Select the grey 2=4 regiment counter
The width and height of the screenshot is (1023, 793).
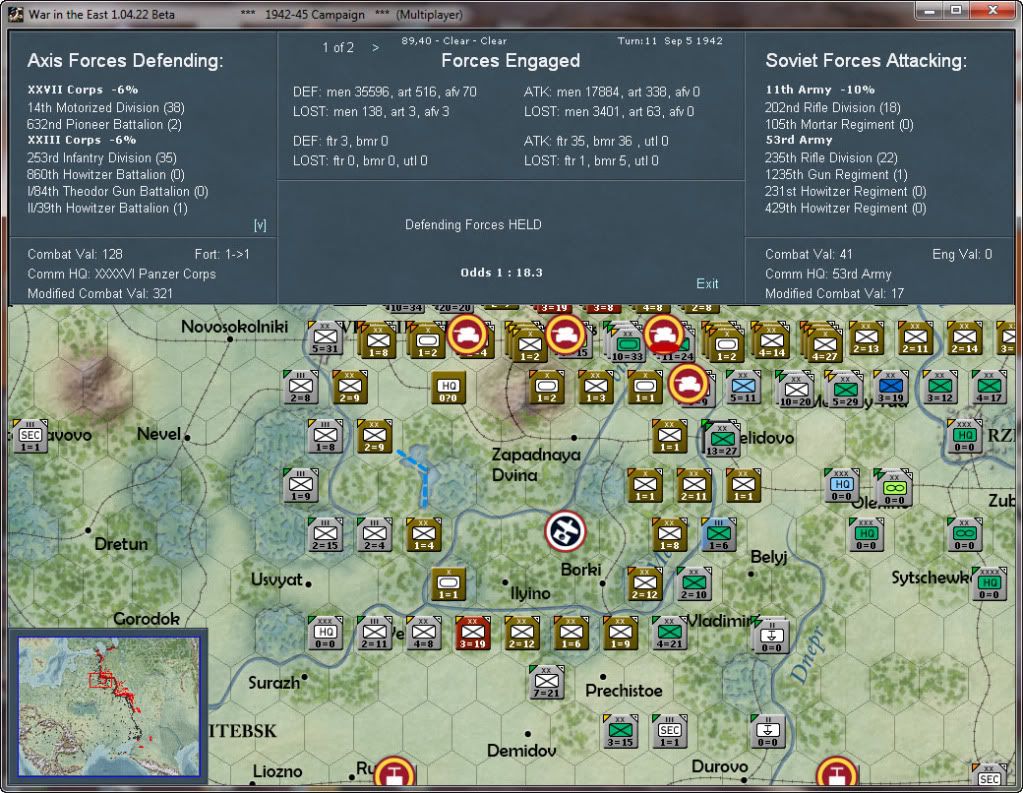click(x=374, y=535)
